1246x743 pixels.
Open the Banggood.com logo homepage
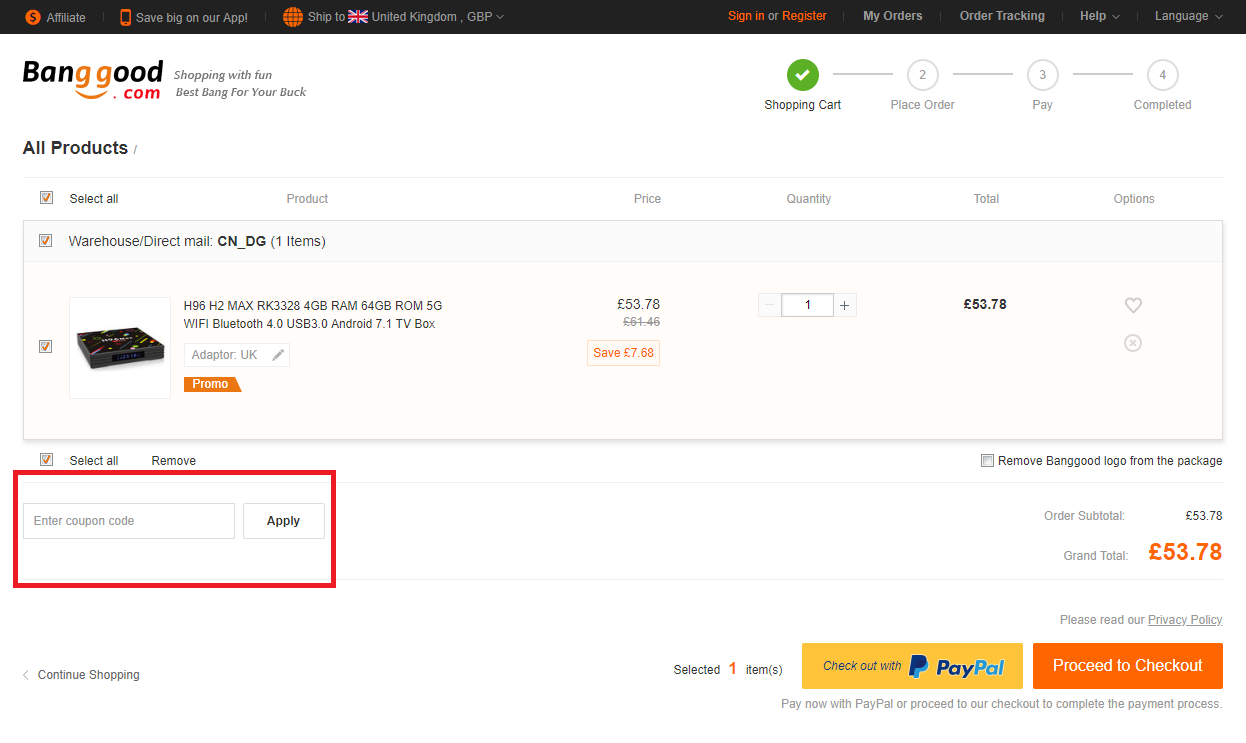(x=93, y=79)
